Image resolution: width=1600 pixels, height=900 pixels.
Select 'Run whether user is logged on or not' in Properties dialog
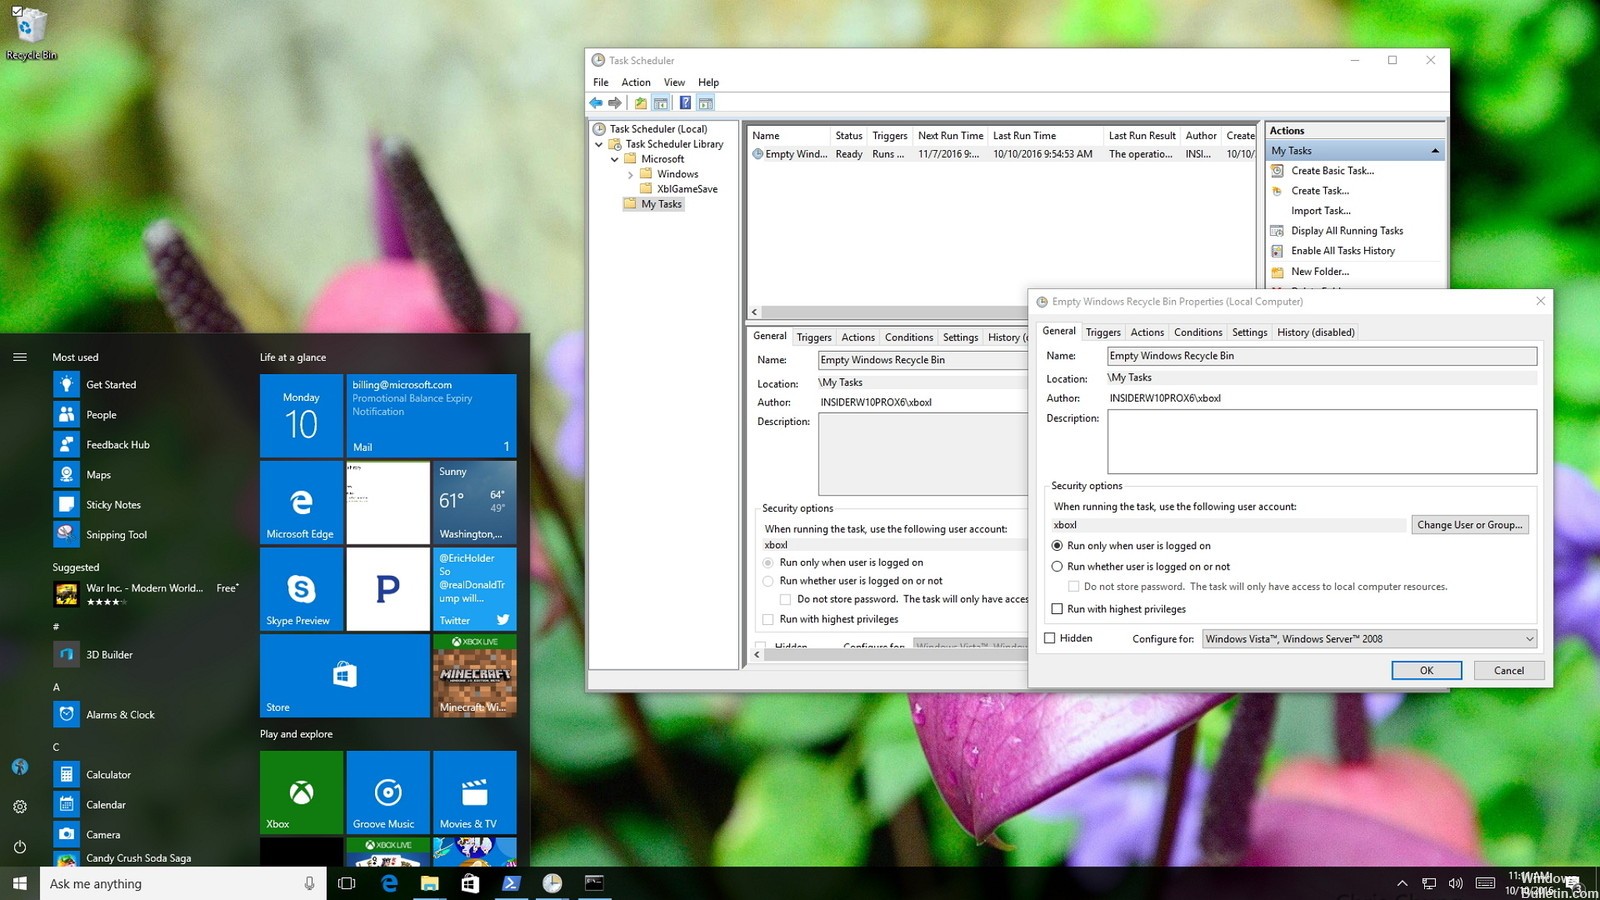click(x=1057, y=566)
